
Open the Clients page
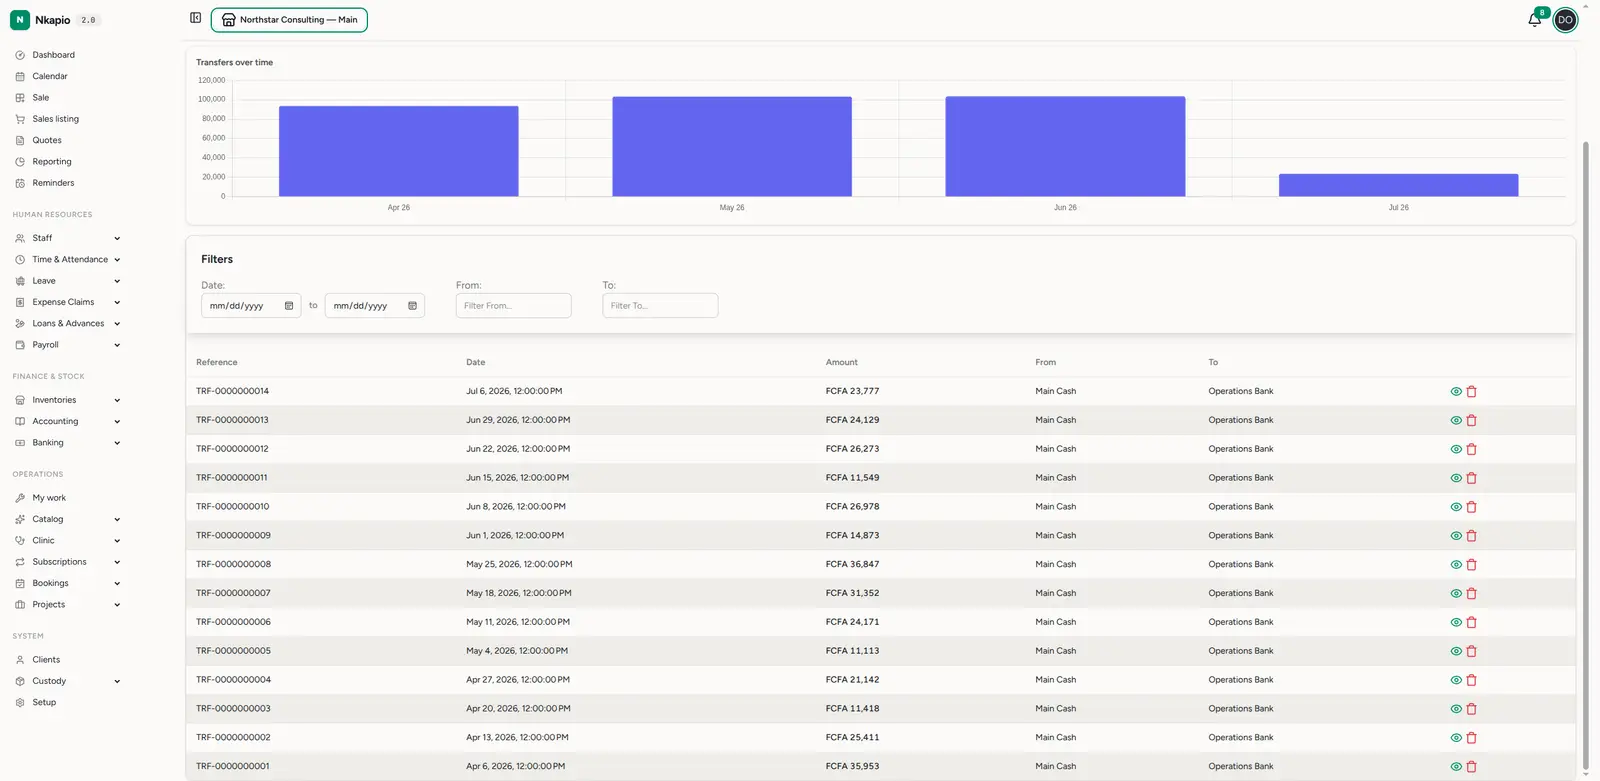click(x=46, y=660)
